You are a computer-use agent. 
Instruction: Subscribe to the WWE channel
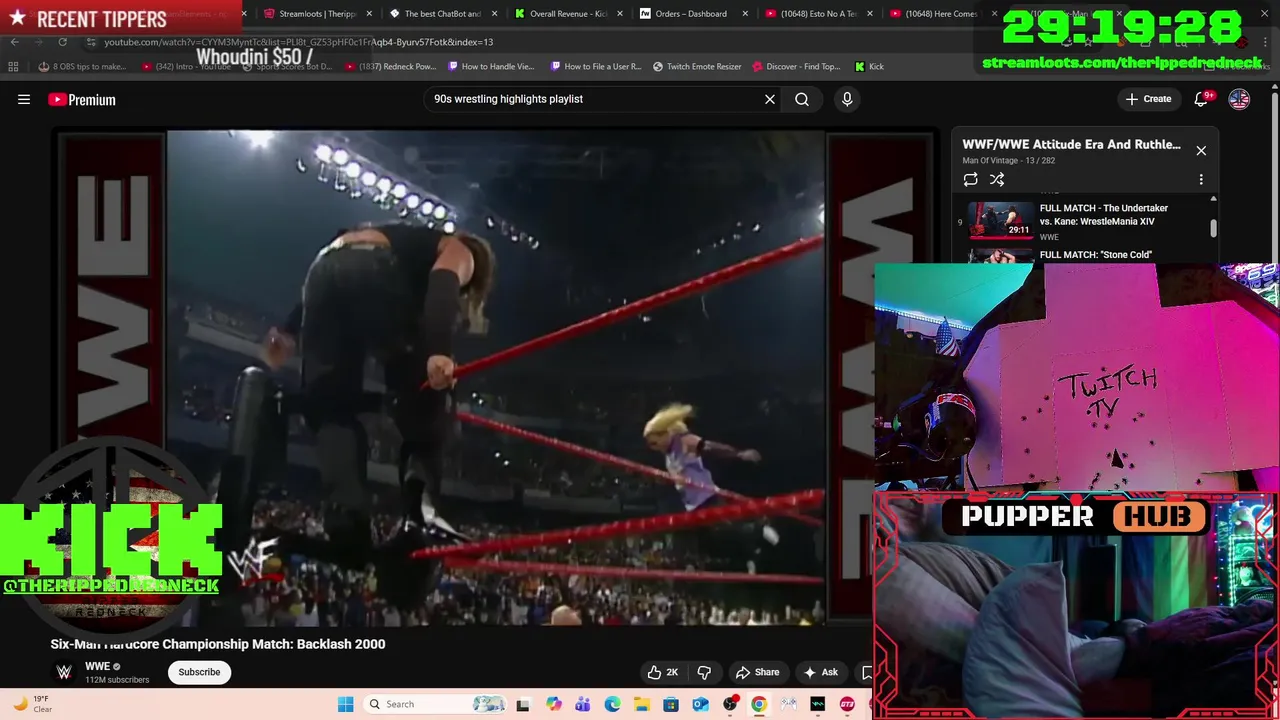tap(199, 672)
